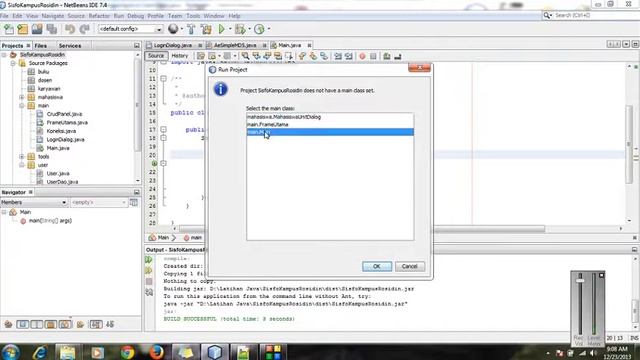Click the red Start Macro Recording icon
The width and height of the screenshot is (640, 360).
[x=362, y=56]
